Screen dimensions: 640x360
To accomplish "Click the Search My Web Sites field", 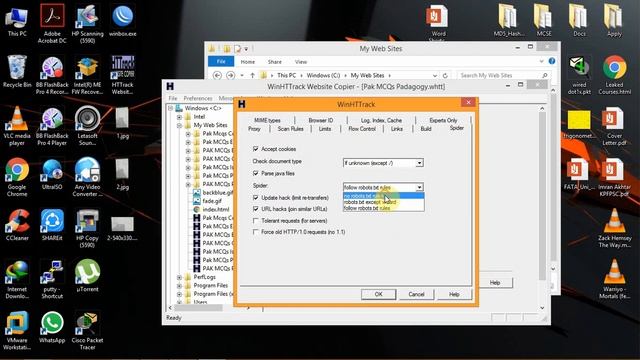I will point(503,76).
